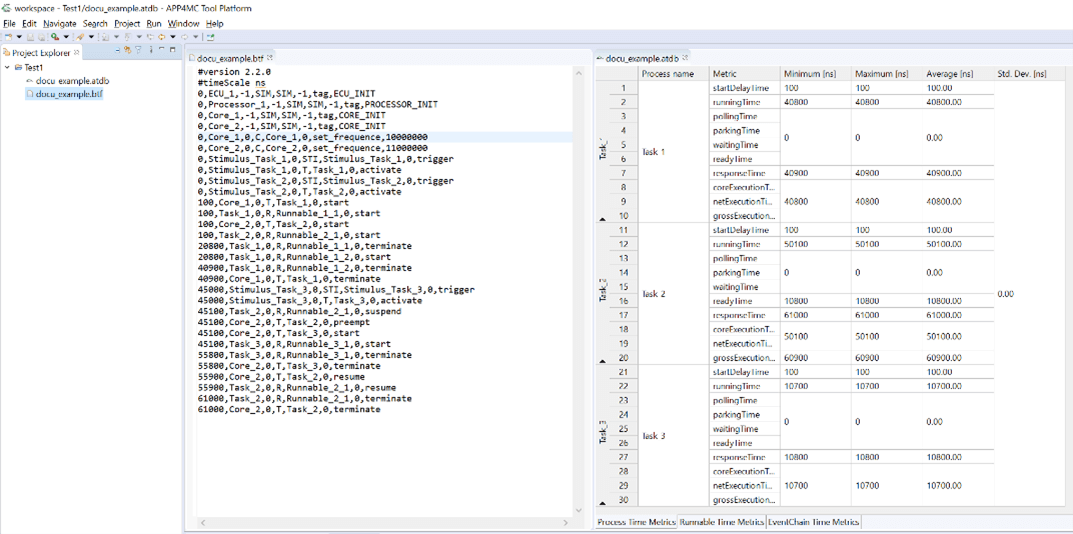
Task: Close the docu_example.atdb editor tab
Action: tap(684, 58)
